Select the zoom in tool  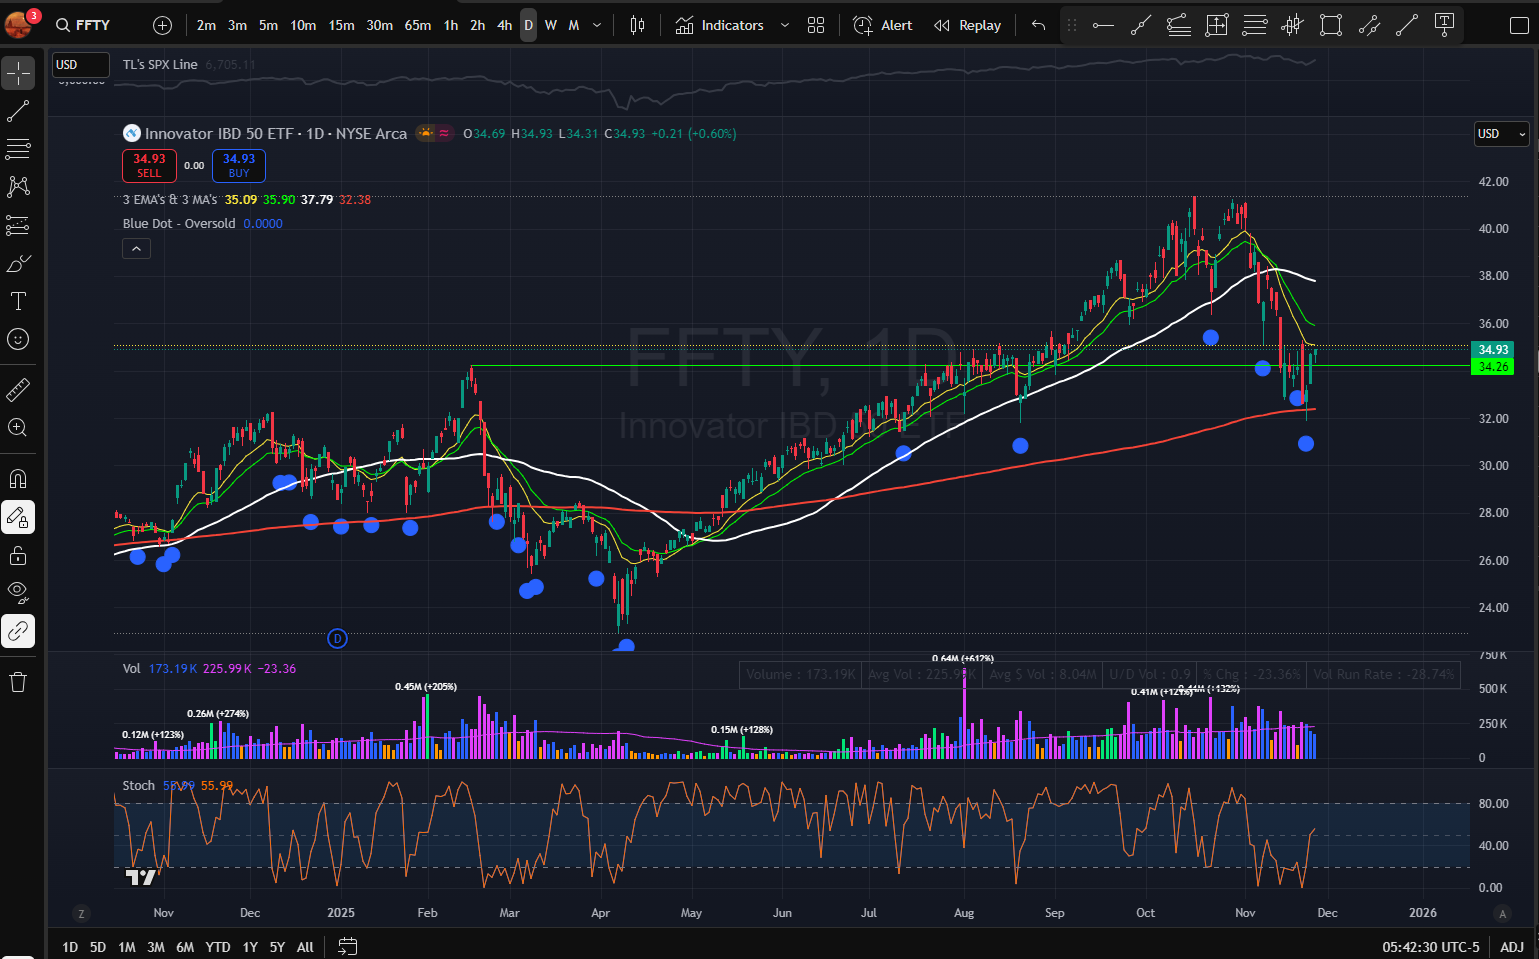pyautogui.click(x=18, y=427)
